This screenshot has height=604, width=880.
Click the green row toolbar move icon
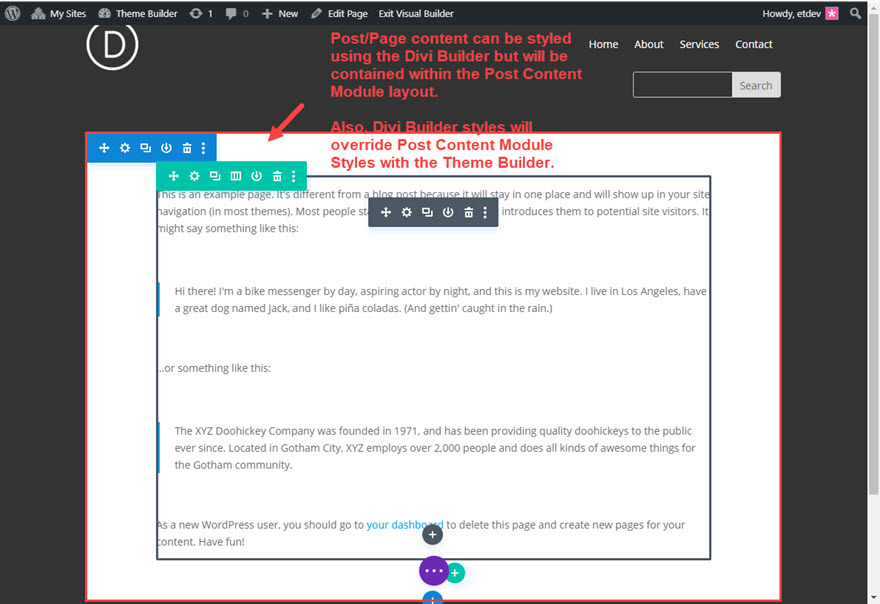pos(173,176)
